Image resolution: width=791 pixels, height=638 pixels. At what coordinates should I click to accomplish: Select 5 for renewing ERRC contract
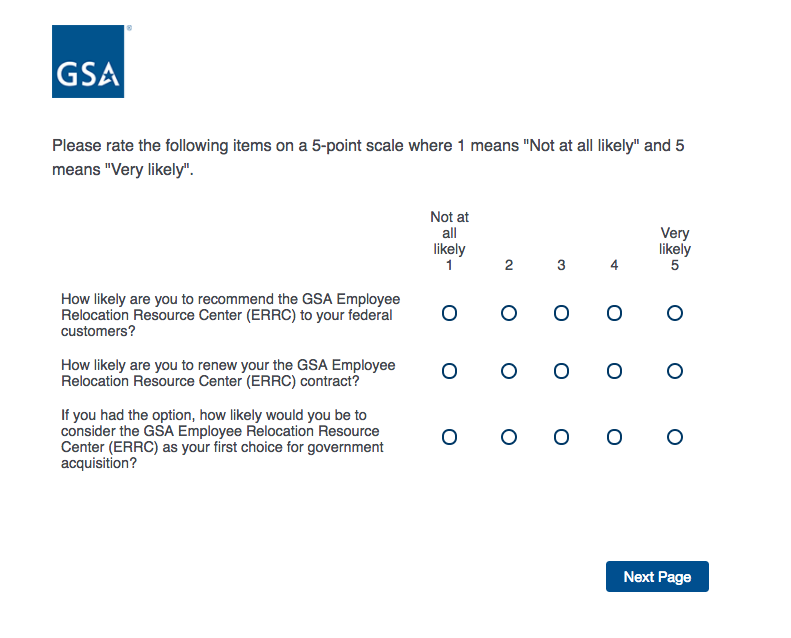675,371
